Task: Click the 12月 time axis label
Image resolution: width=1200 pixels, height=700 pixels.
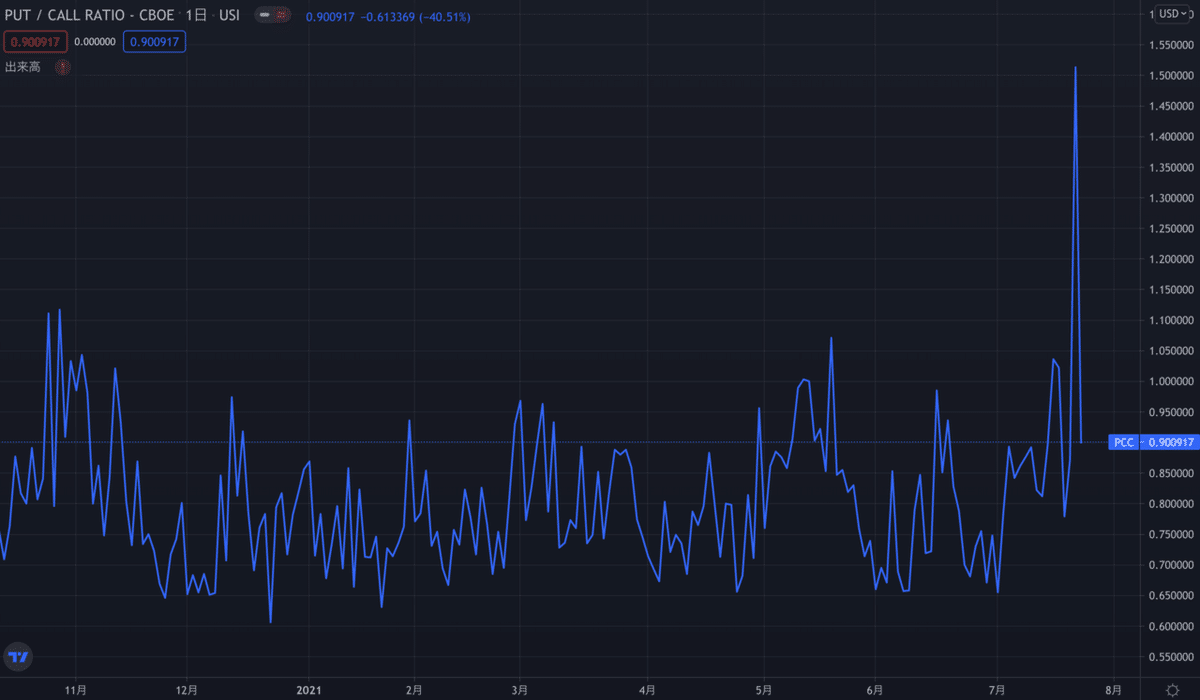Action: coord(187,690)
